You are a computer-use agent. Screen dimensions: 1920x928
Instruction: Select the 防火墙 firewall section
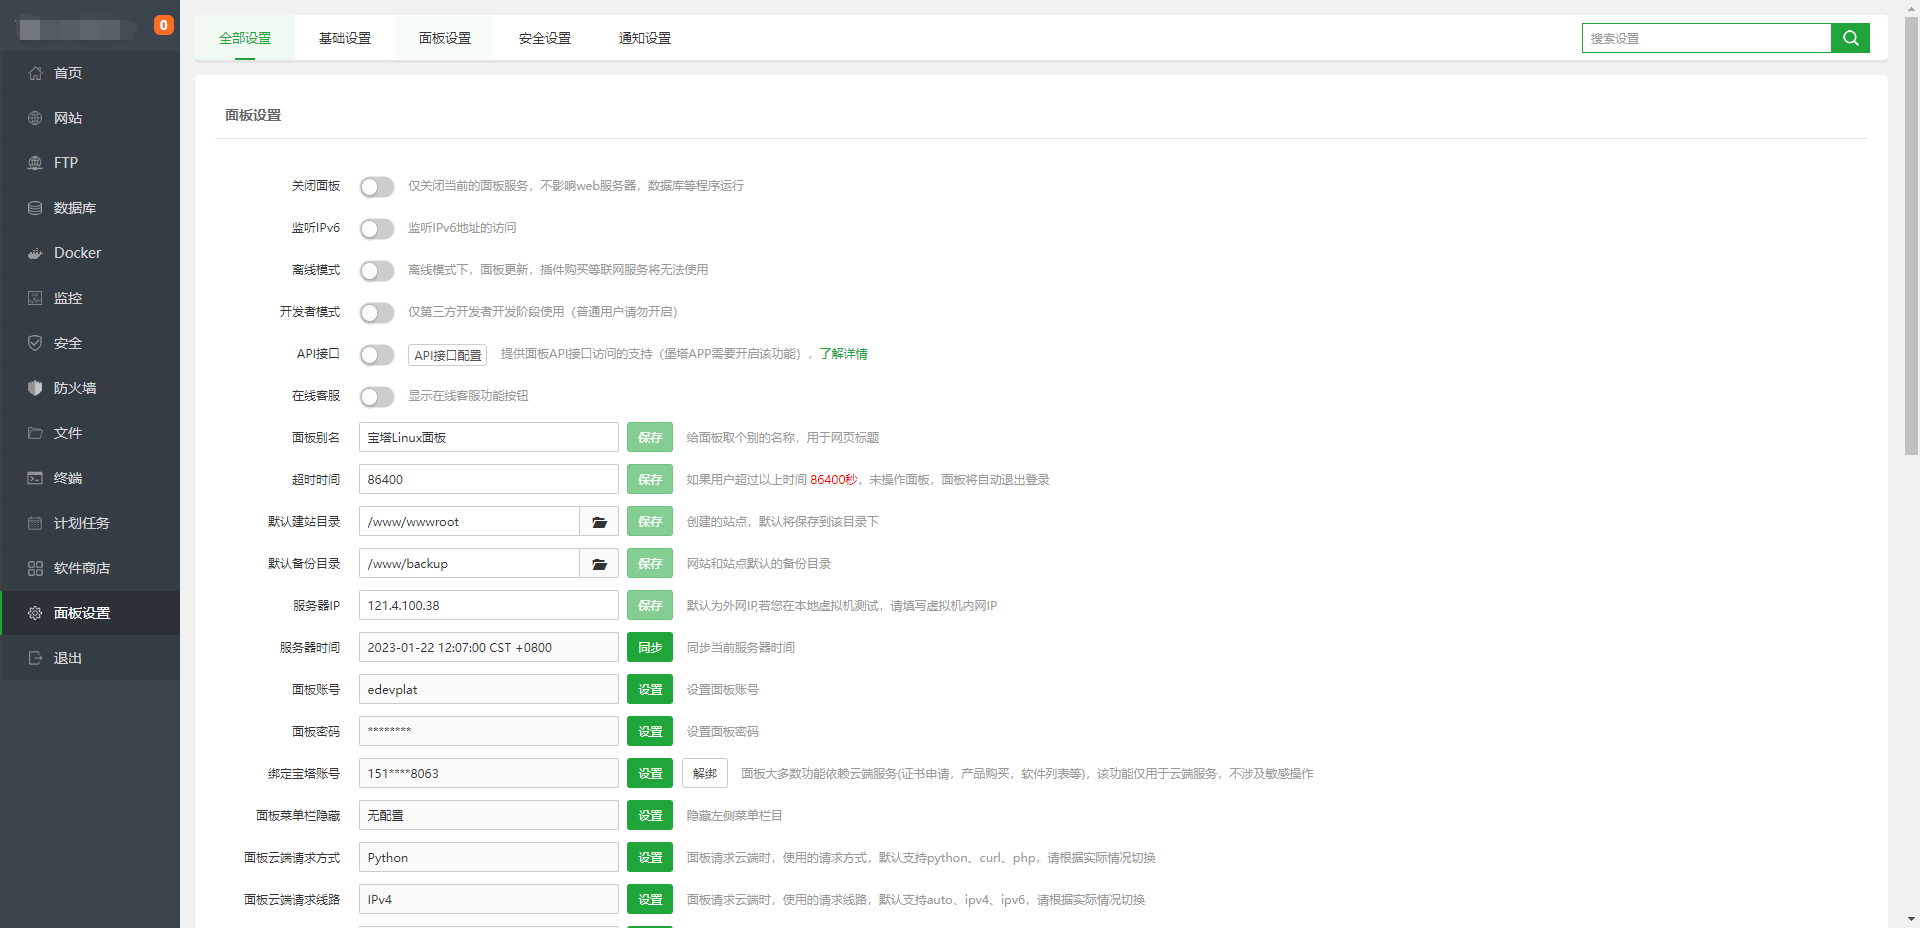coord(74,387)
